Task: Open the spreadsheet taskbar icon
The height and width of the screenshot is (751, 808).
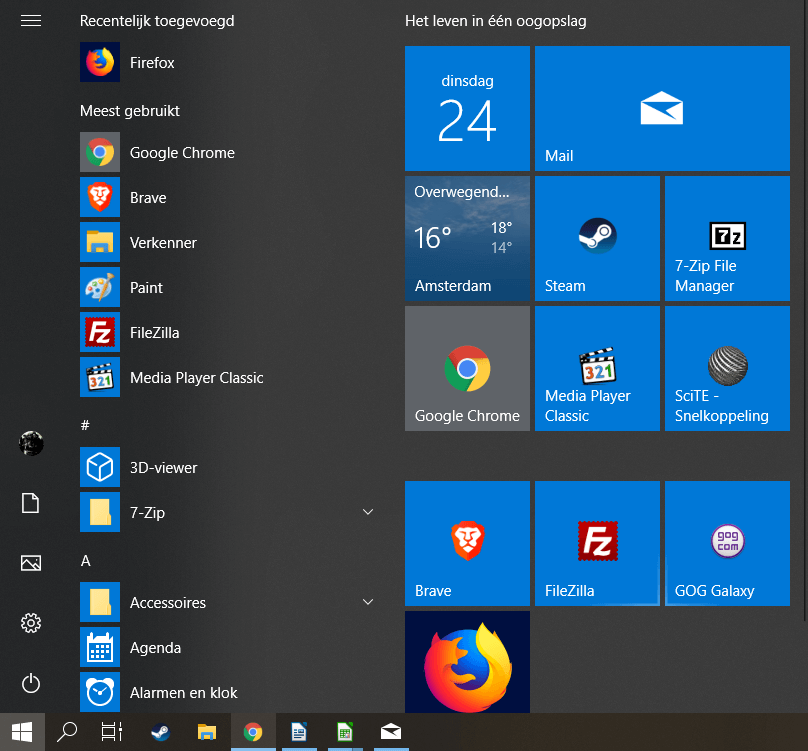Action: coord(345,732)
